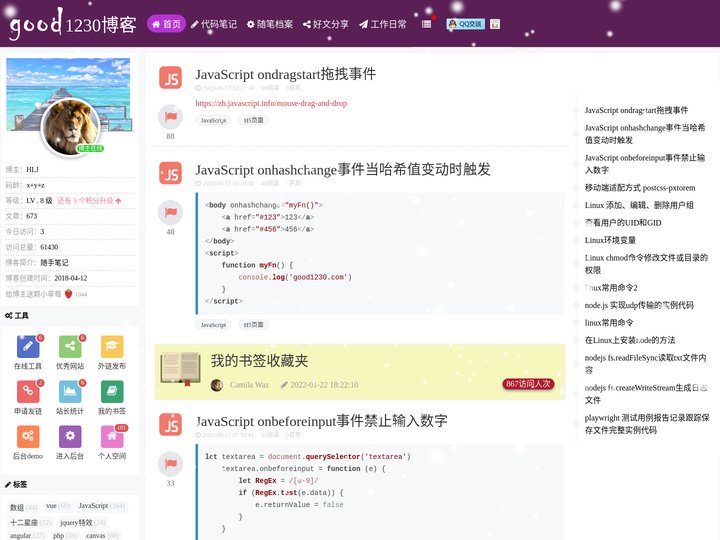Image resolution: width=720 pixels, height=540 pixels.
Task: Click JavaScript tag under onhashchange code
Action: coord(214,325)
